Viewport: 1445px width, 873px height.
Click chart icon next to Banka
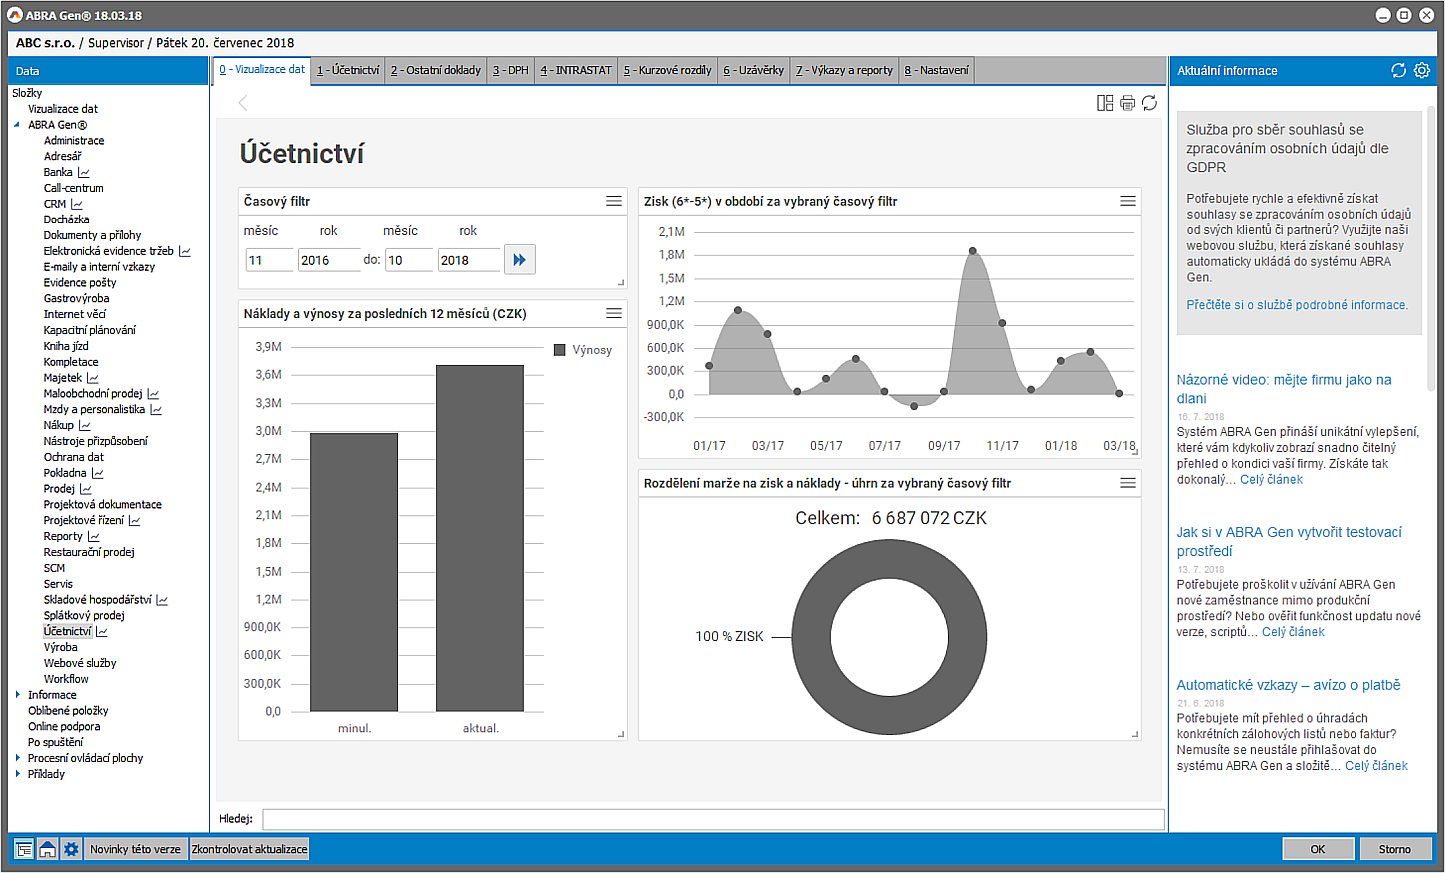click(84, 173)
